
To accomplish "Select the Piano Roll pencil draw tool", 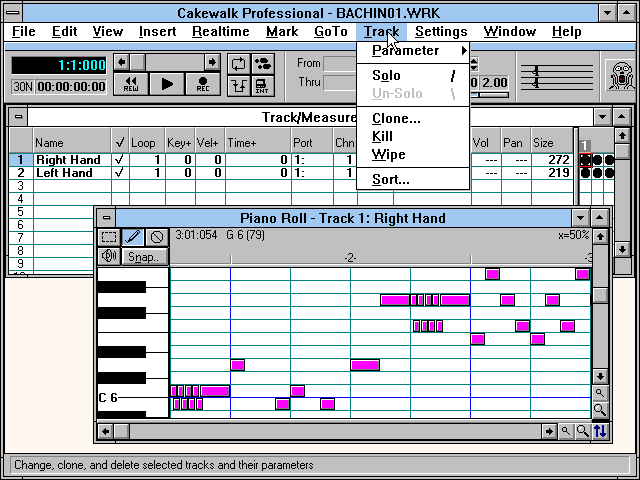I will (x=133, y=237).
